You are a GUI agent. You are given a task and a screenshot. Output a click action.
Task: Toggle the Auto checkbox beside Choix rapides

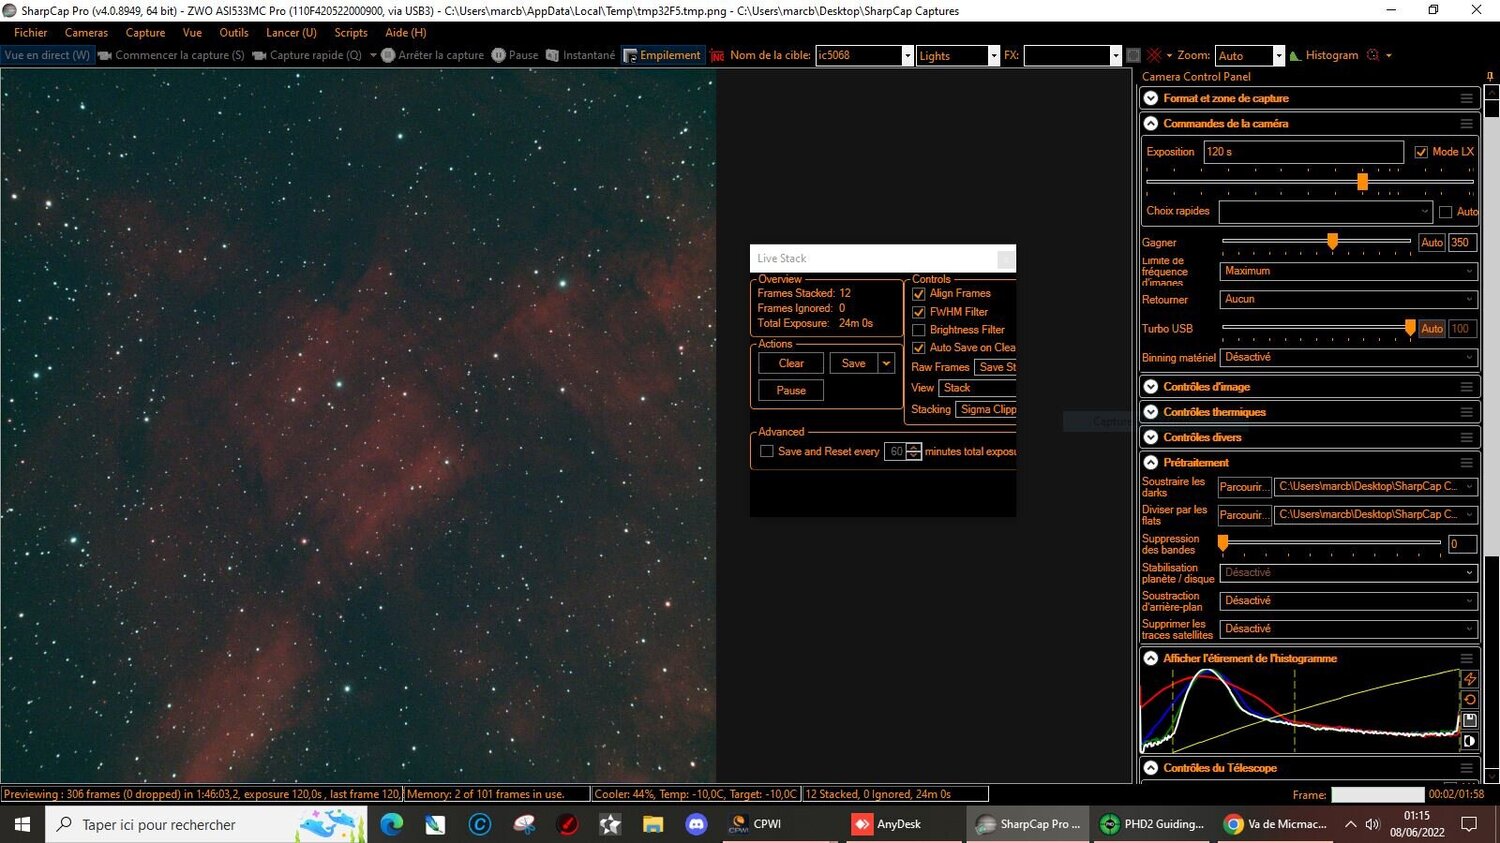click(x=1445, y=212)
